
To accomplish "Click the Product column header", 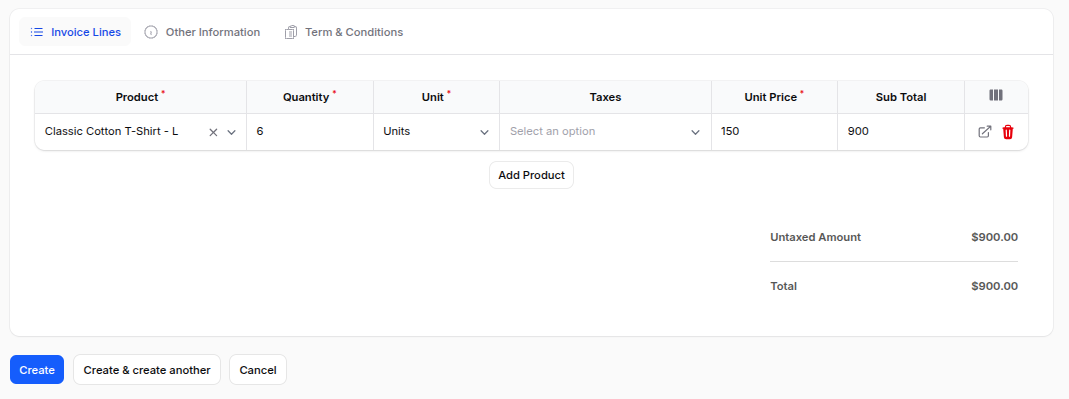I will 140,97.
